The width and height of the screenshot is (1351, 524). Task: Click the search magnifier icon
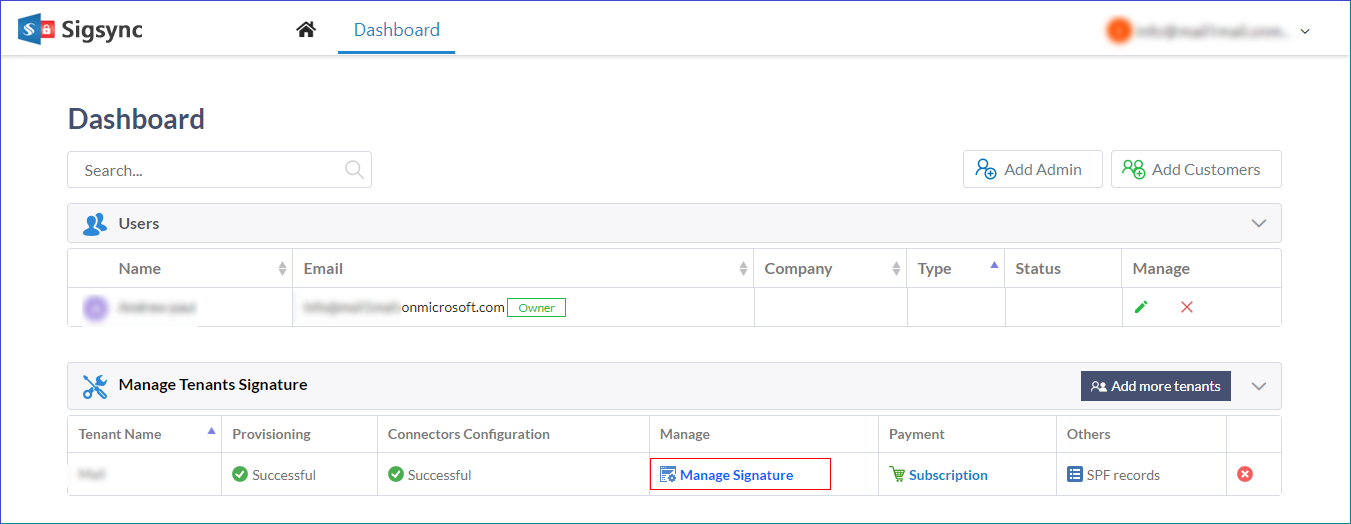point(354,170)
